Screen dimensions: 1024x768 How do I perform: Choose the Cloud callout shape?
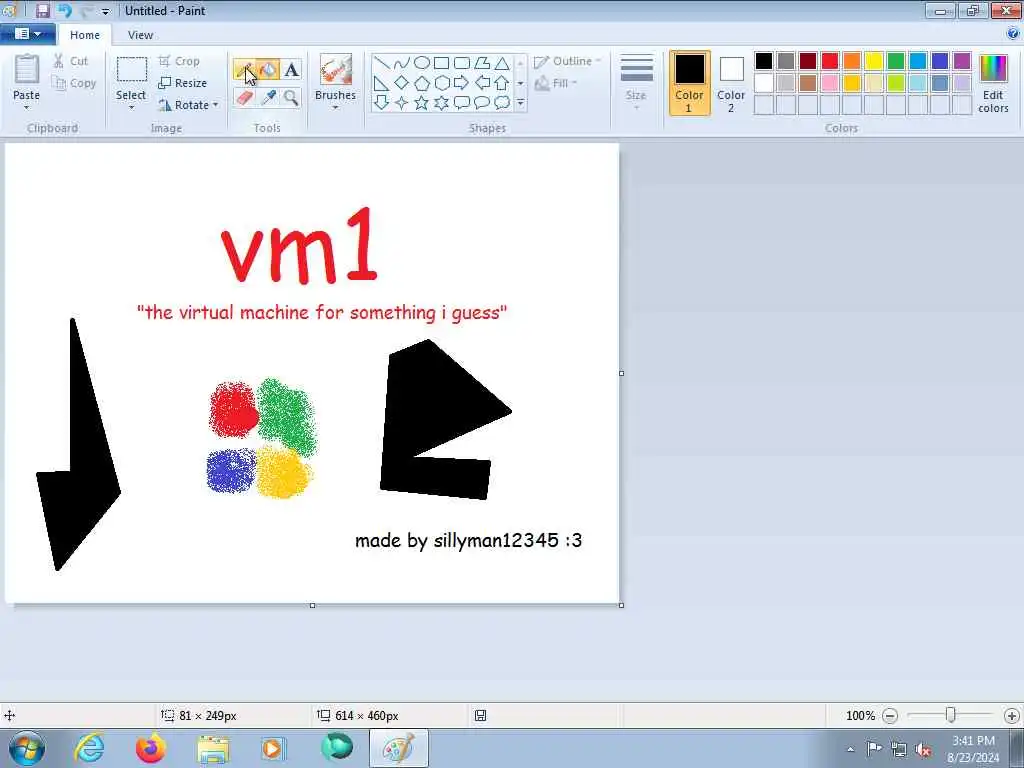click(502, 103)
